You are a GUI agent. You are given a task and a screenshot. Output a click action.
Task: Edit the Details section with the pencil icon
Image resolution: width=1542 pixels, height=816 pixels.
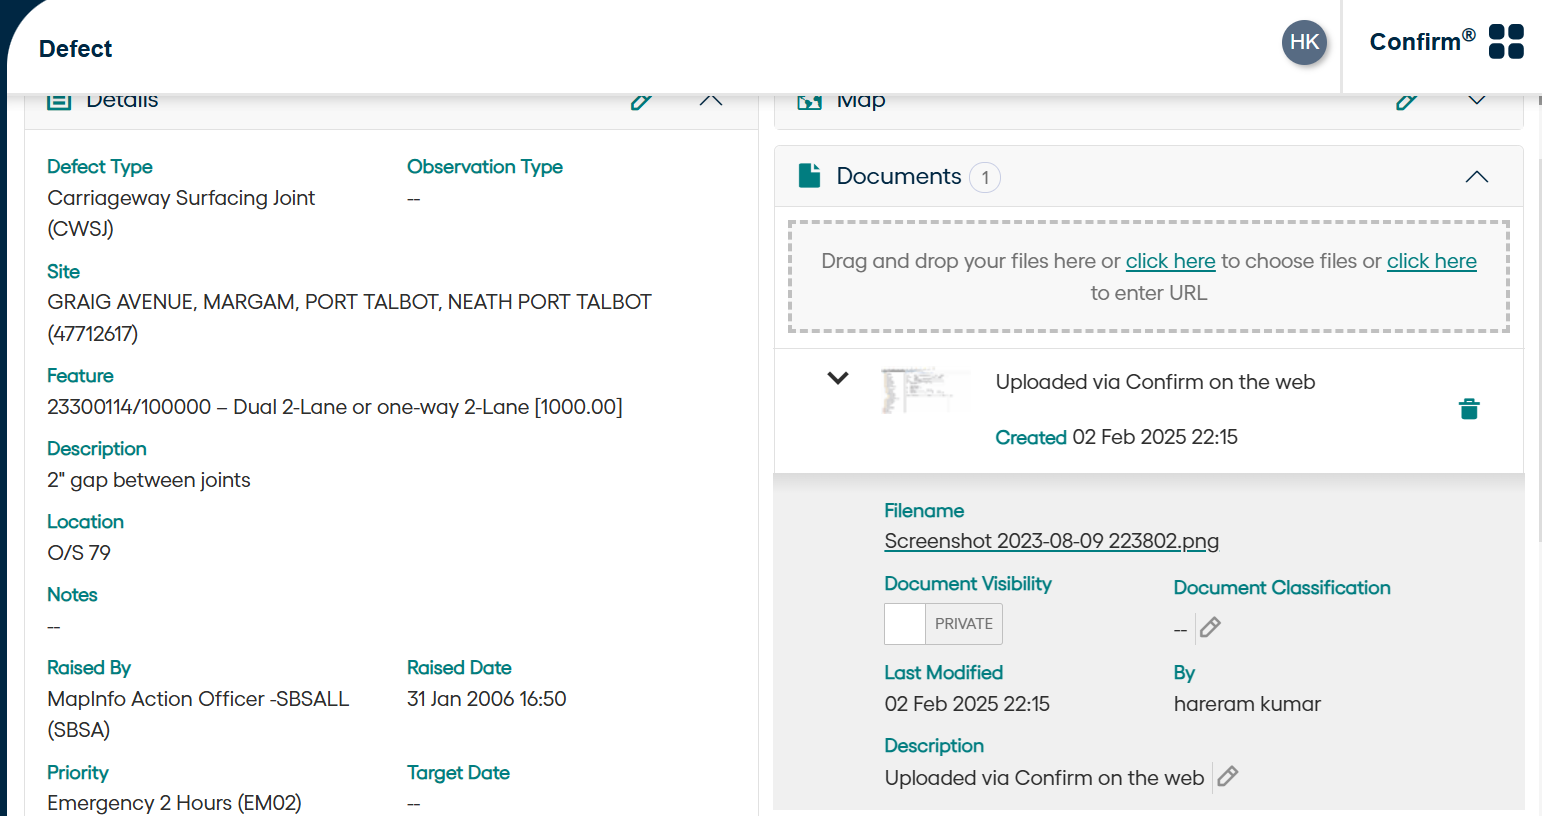click(640, 101)
